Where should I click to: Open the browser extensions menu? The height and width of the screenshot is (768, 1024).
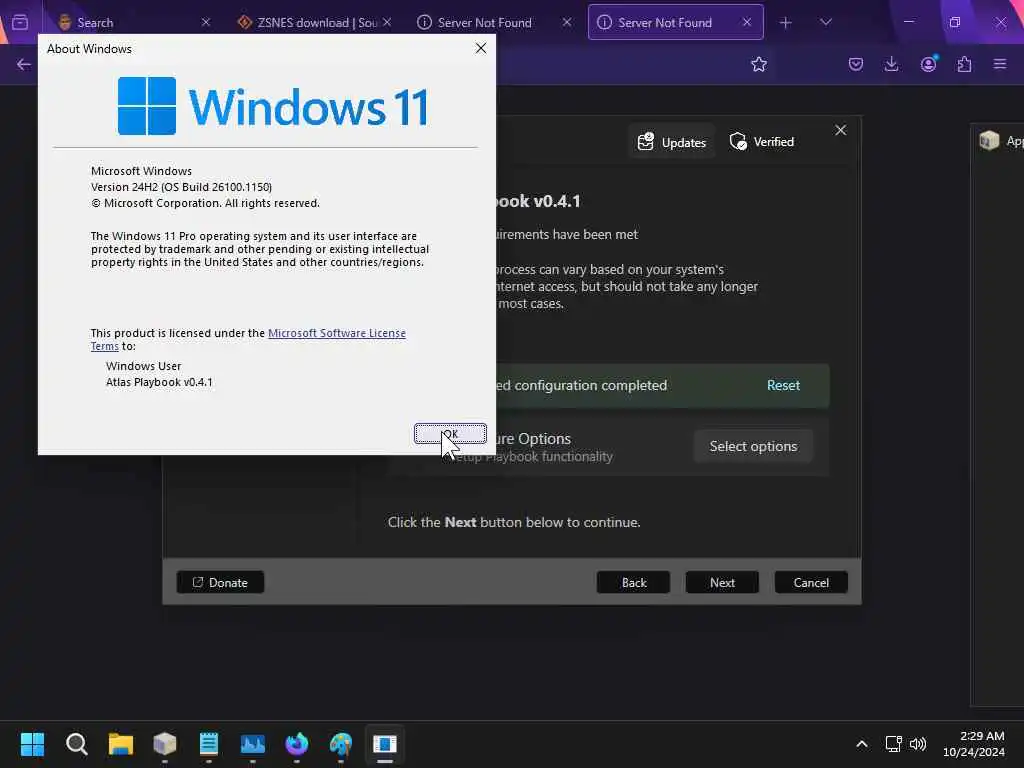pyautogui.click(x=965, y=64)
